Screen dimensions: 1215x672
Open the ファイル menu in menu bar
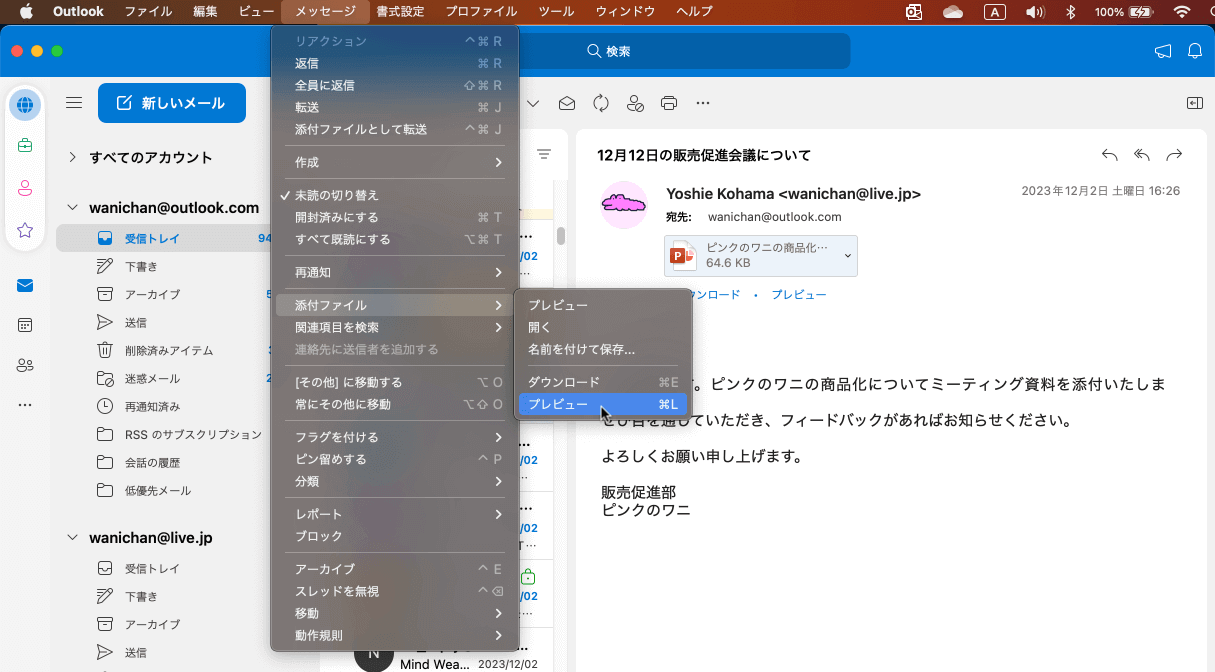[148, 12]
